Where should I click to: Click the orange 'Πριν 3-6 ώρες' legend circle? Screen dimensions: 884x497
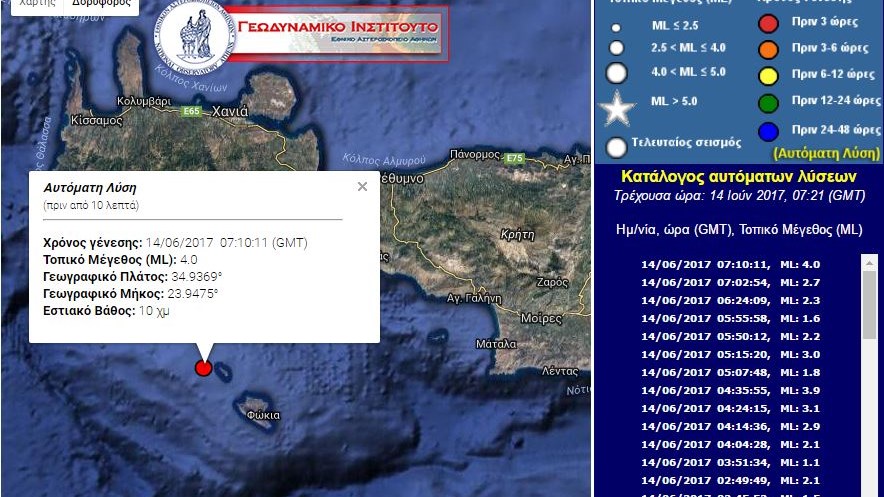[768, 50]
